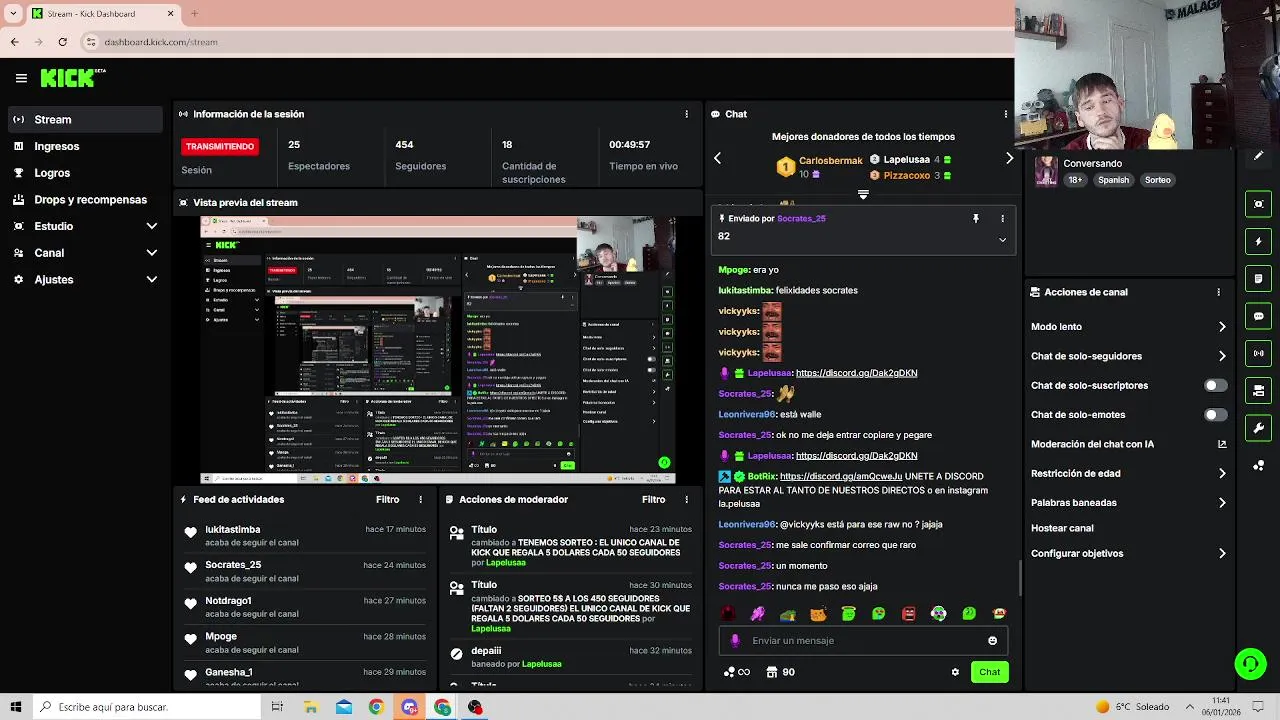Image resolution: width=1280 pixels, height=720 pixels.
Task: Insert the red angry-face emote
Action: tap(908, 614)
